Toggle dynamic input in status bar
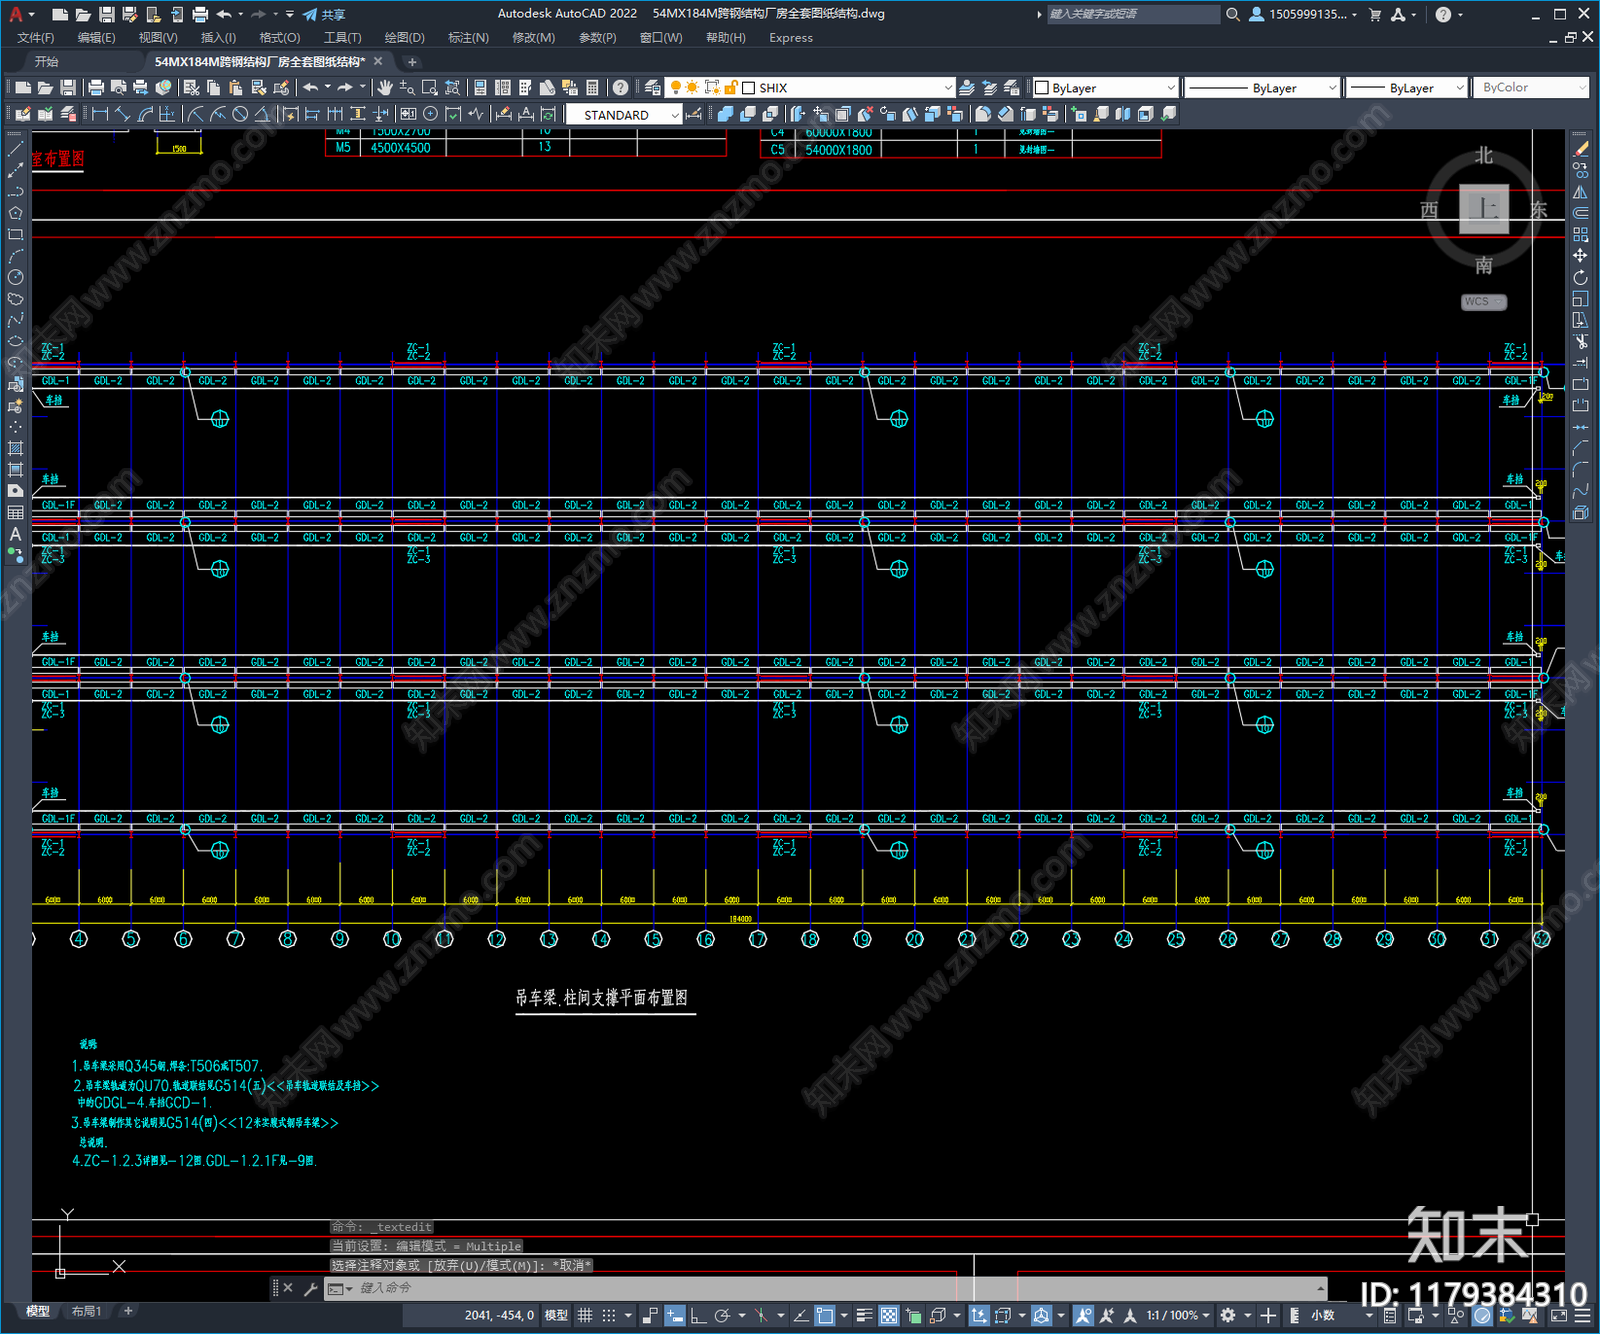Screen dimensions: 1600x1334 click(x=675, y=1315)
